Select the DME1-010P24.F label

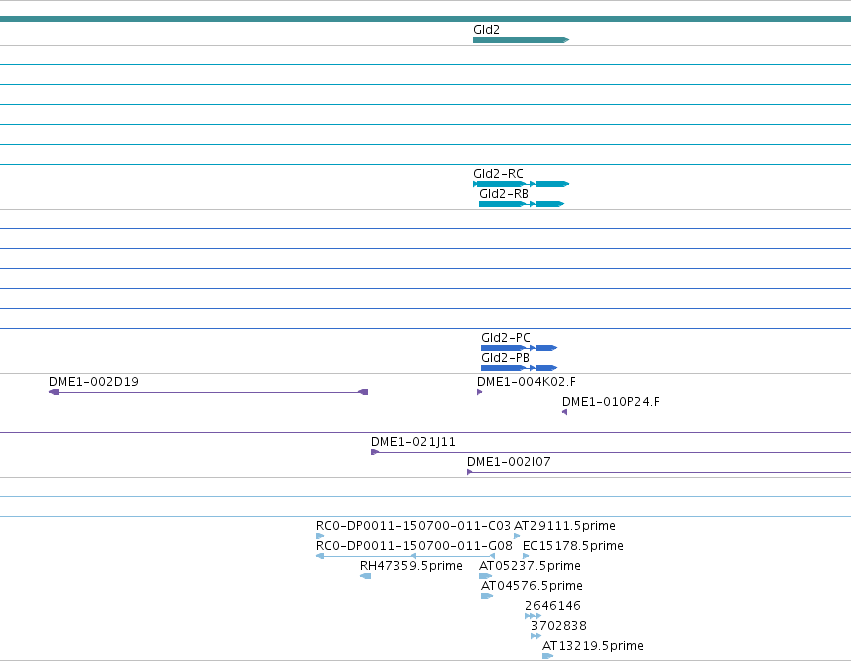point(611,402)
